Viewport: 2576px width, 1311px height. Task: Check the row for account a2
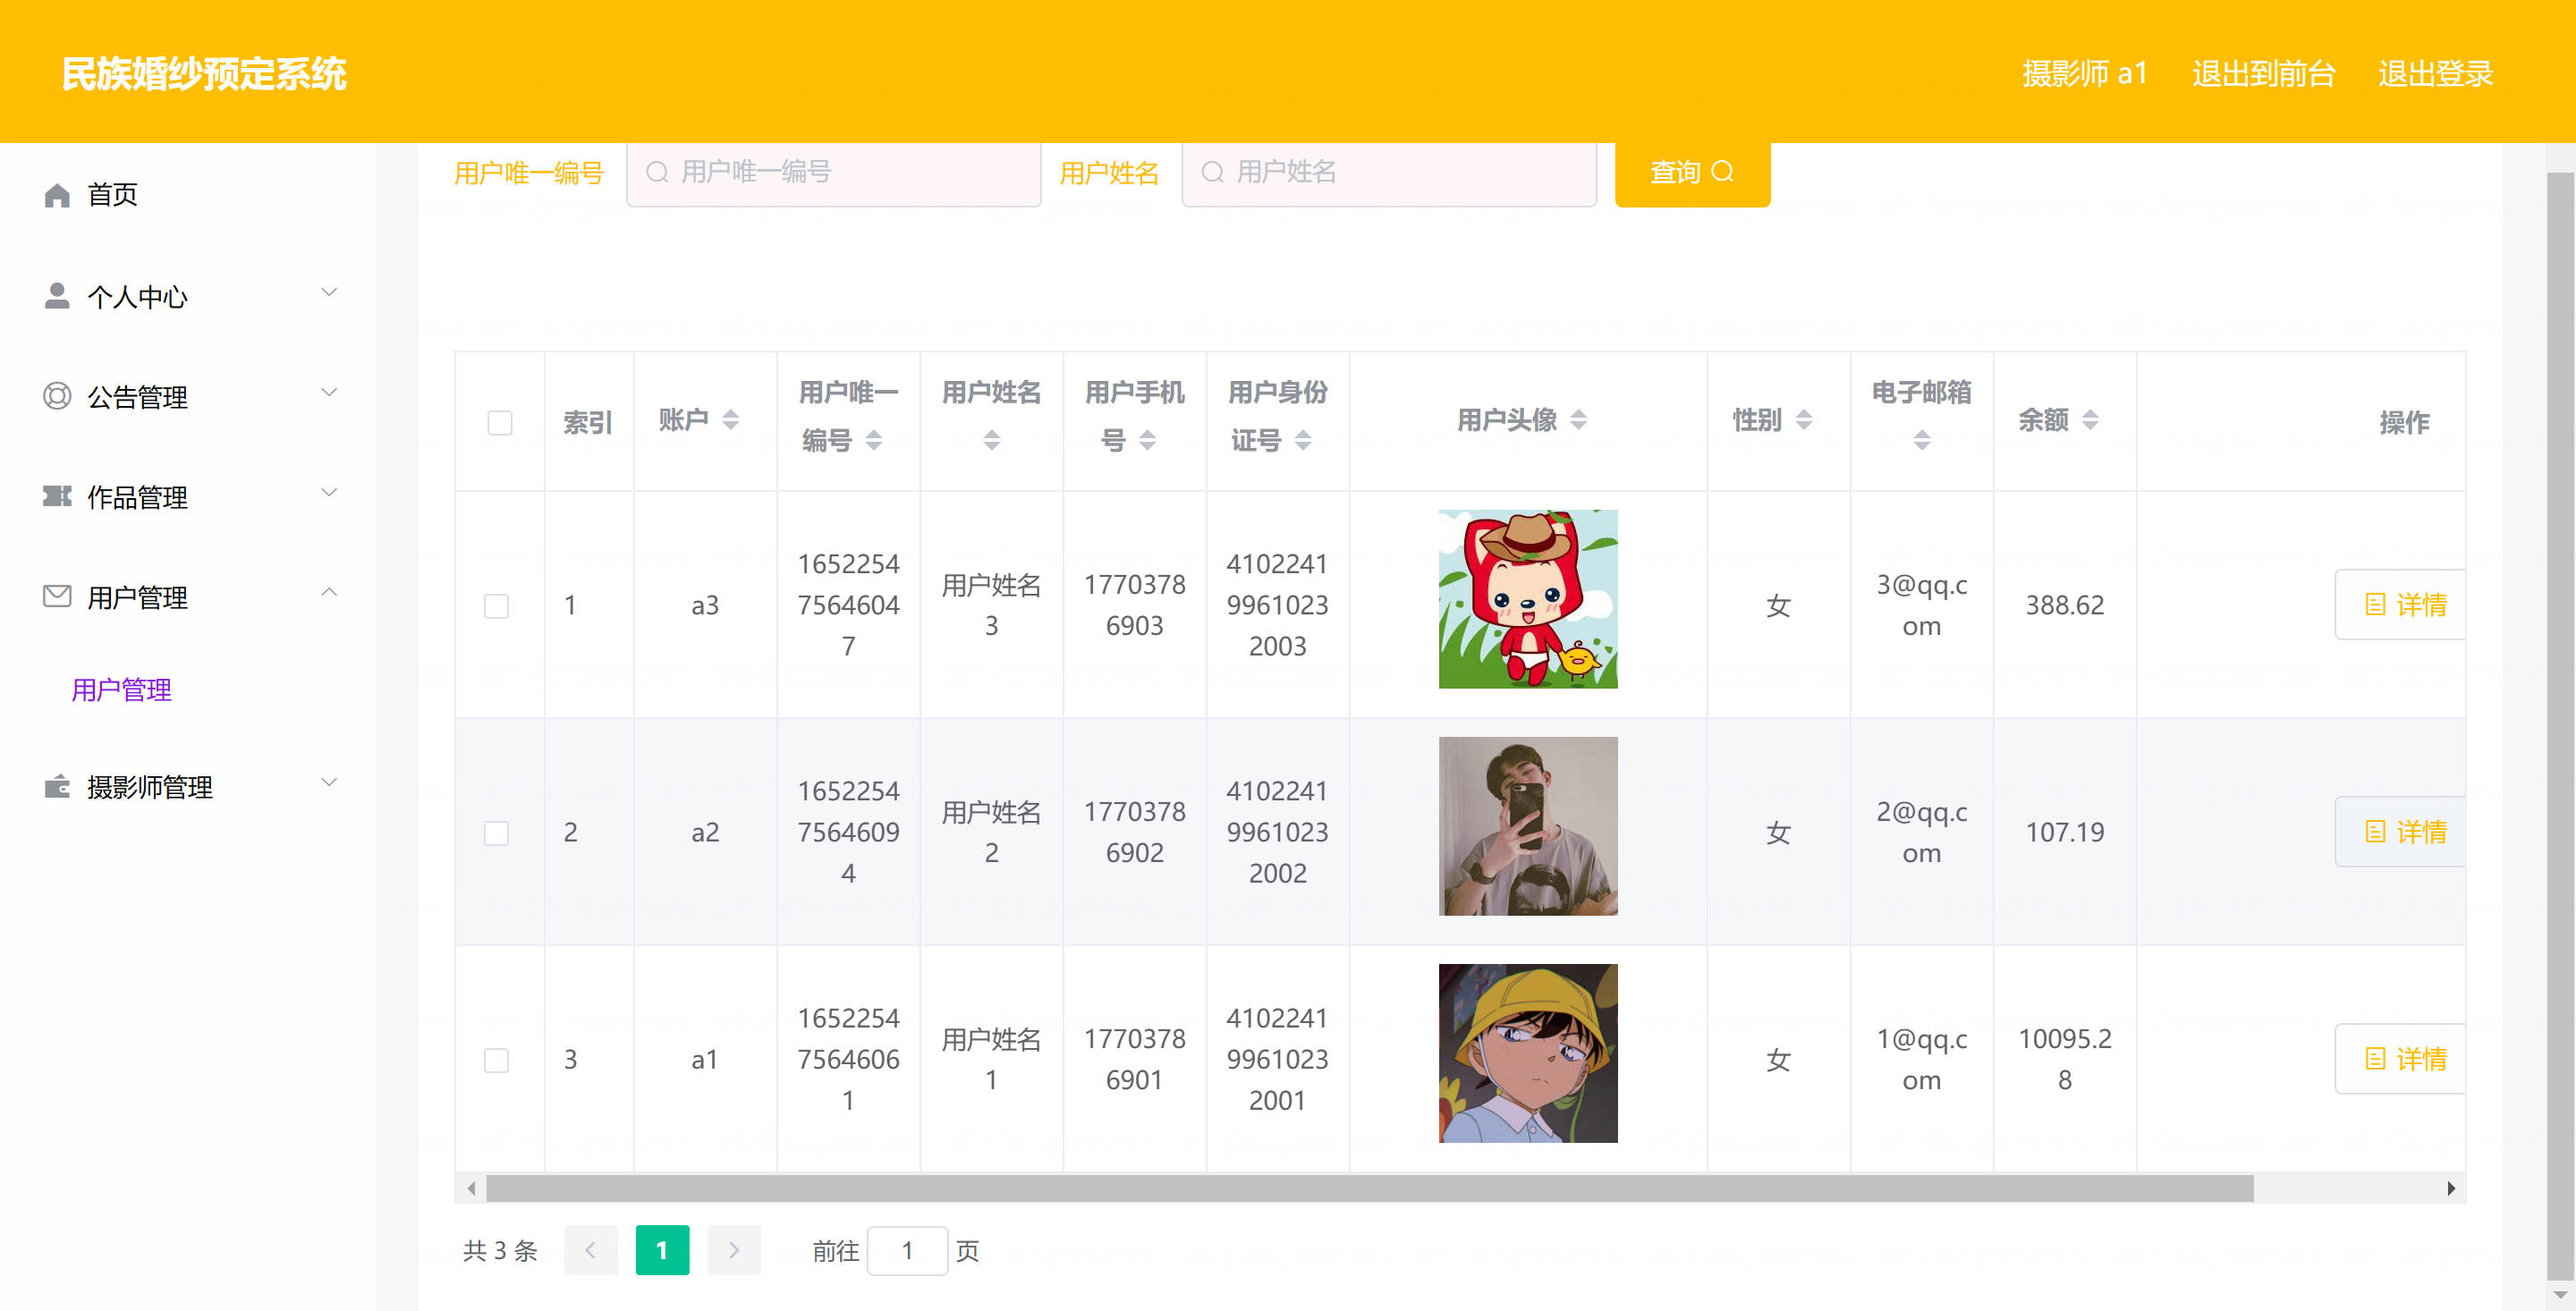(x=497, y=833)
